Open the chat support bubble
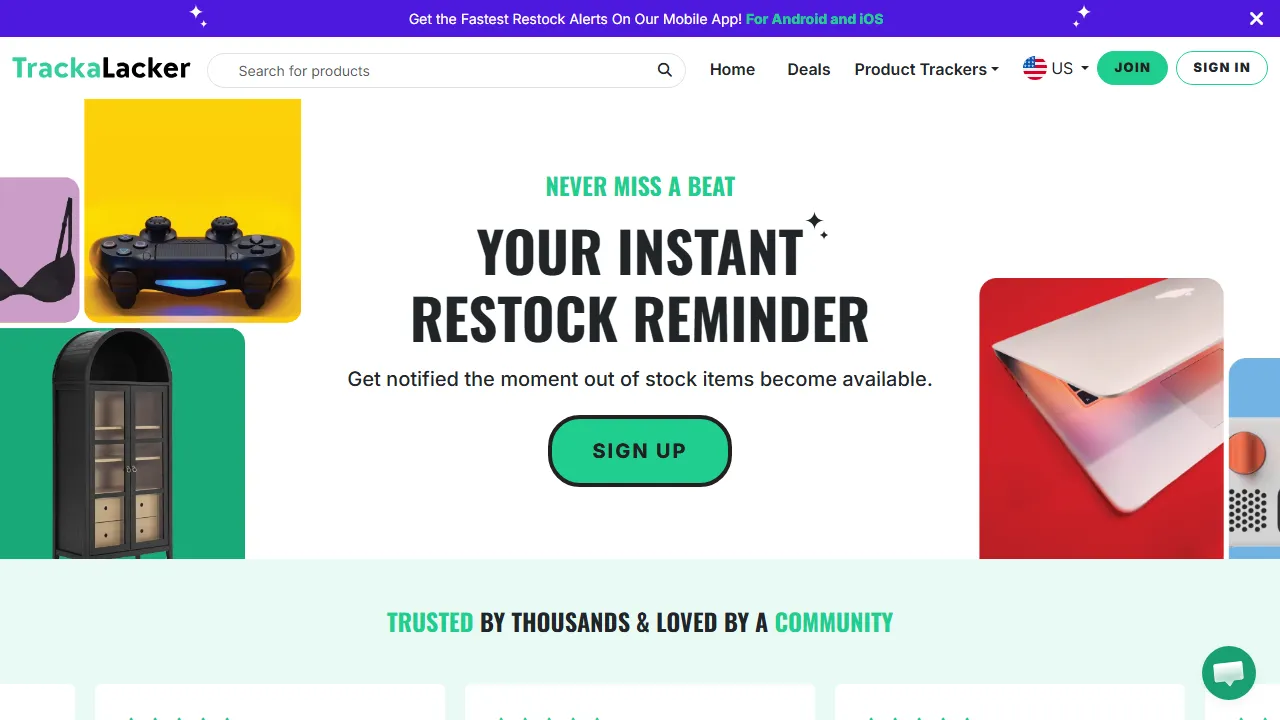The image size is (1280, 720). (1228, 672)
